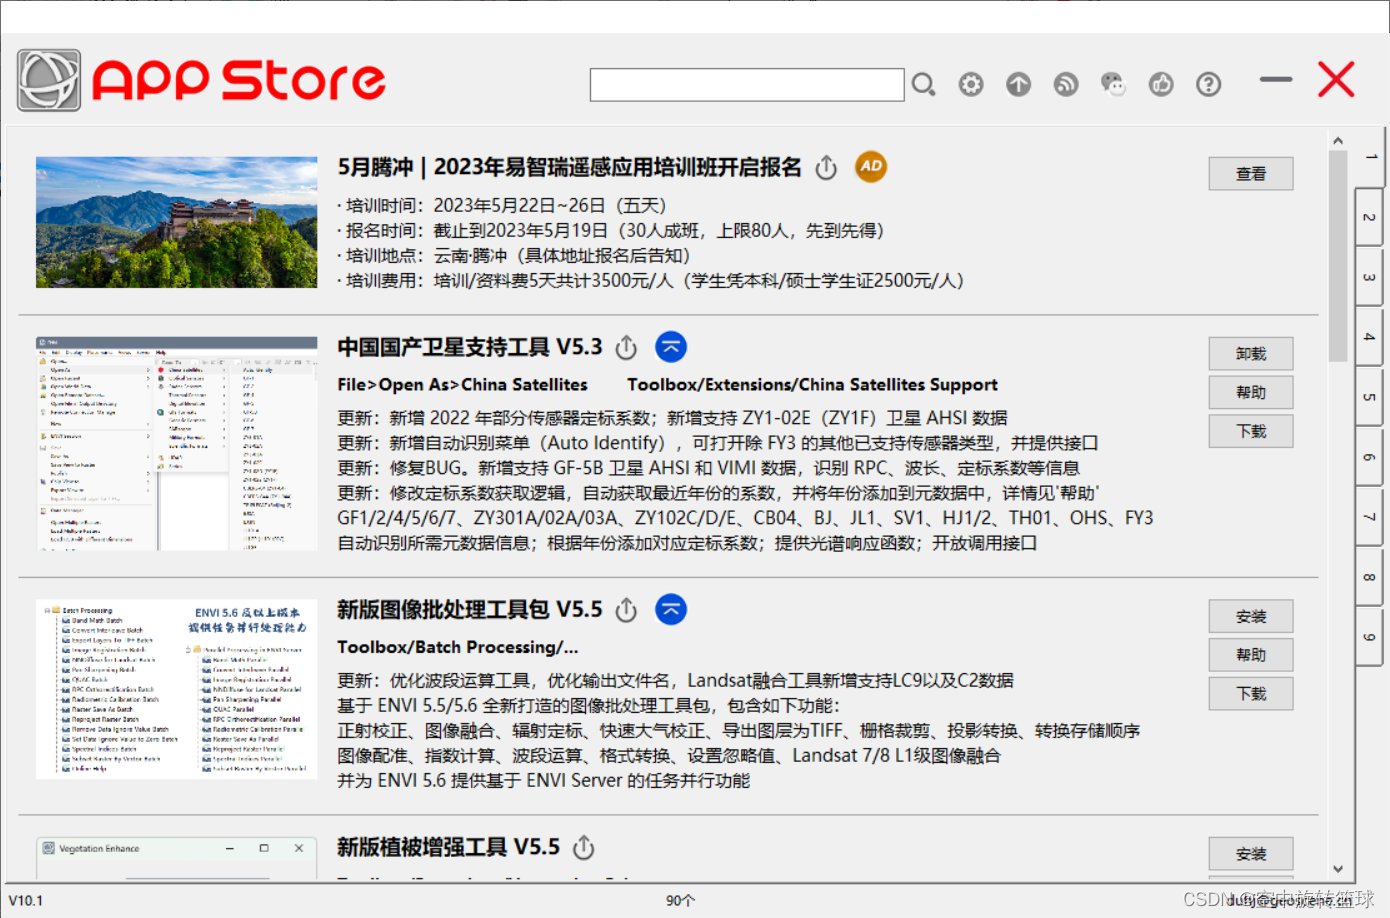1390x918 pixels.
Task: Switch to page tab 2
Action: [1369, 217]
